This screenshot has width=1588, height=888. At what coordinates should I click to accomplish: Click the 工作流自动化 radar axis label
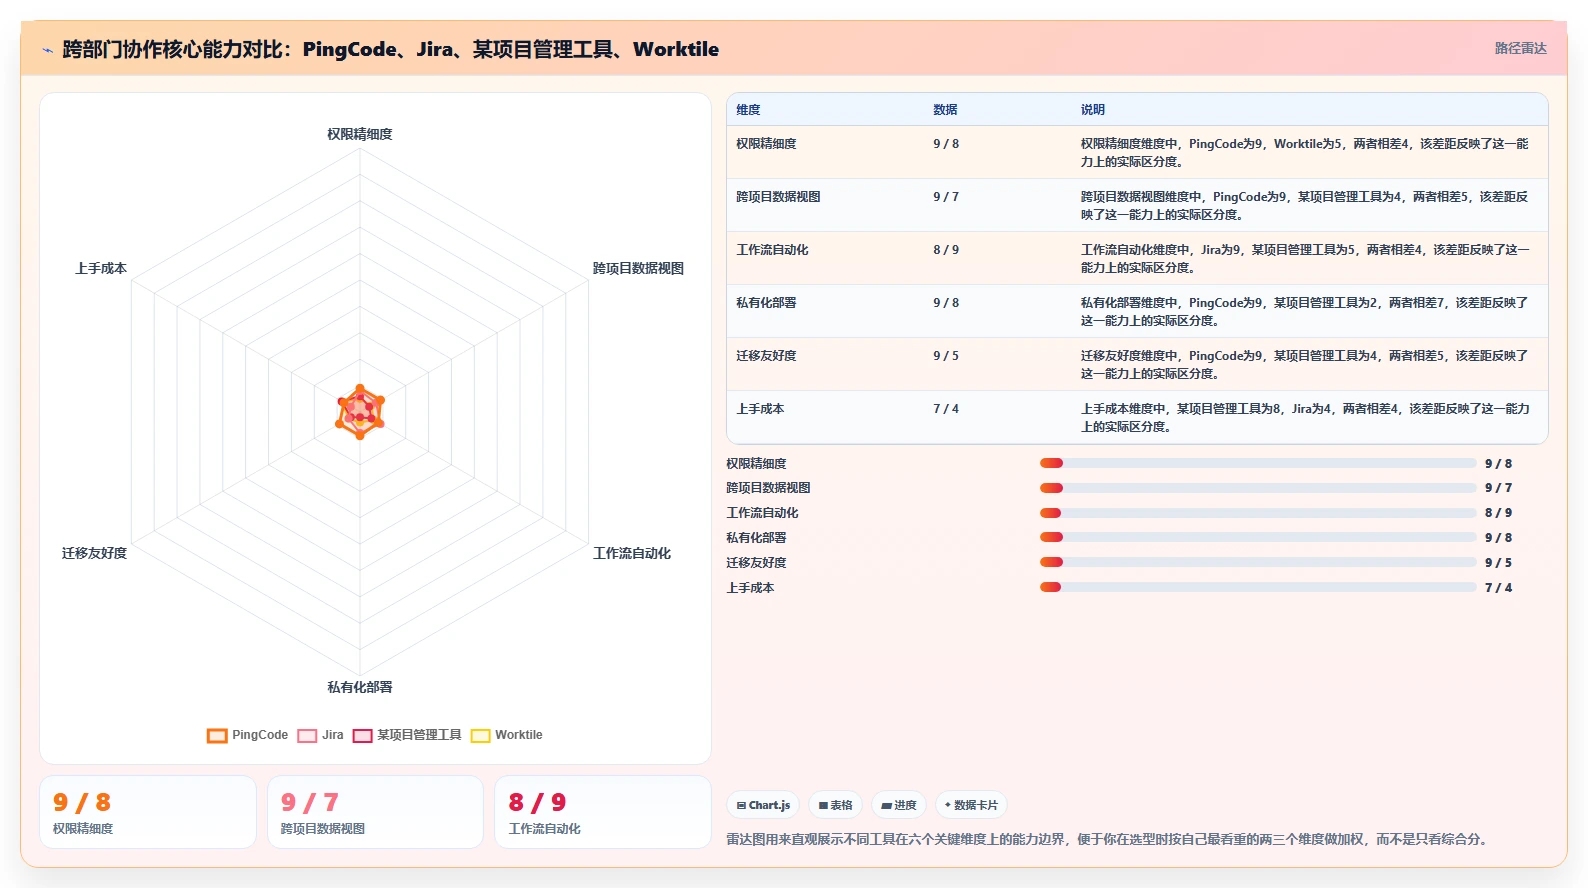point(632,553)
